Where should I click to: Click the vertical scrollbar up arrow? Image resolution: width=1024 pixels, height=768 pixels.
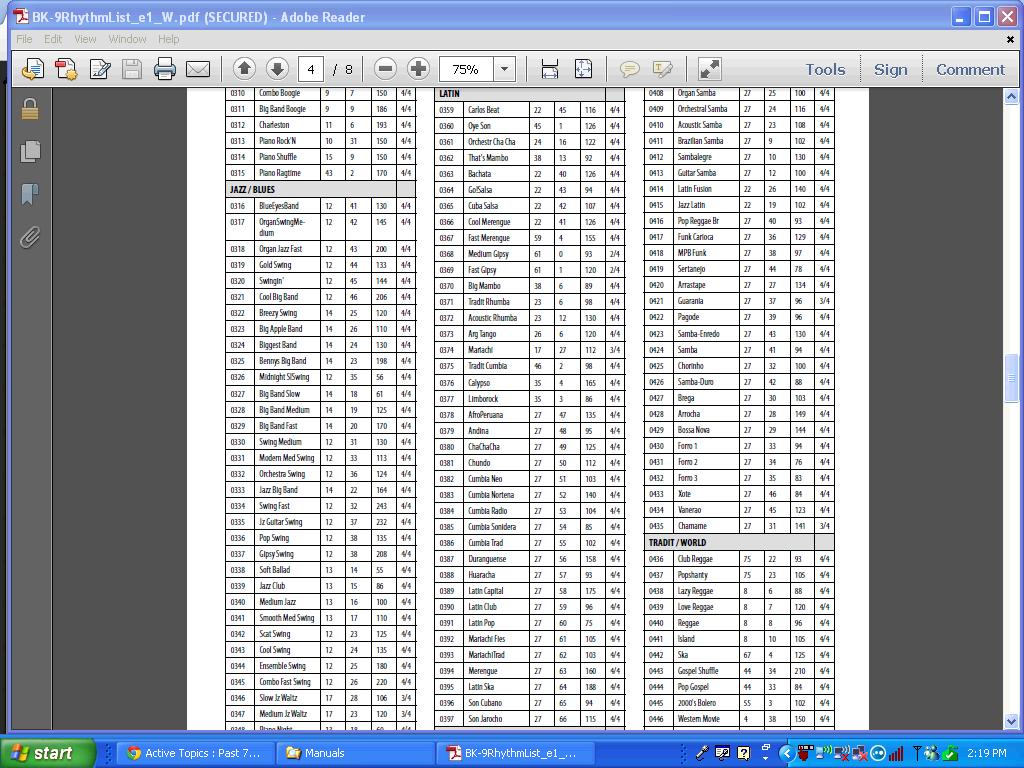click(1011, 97)
